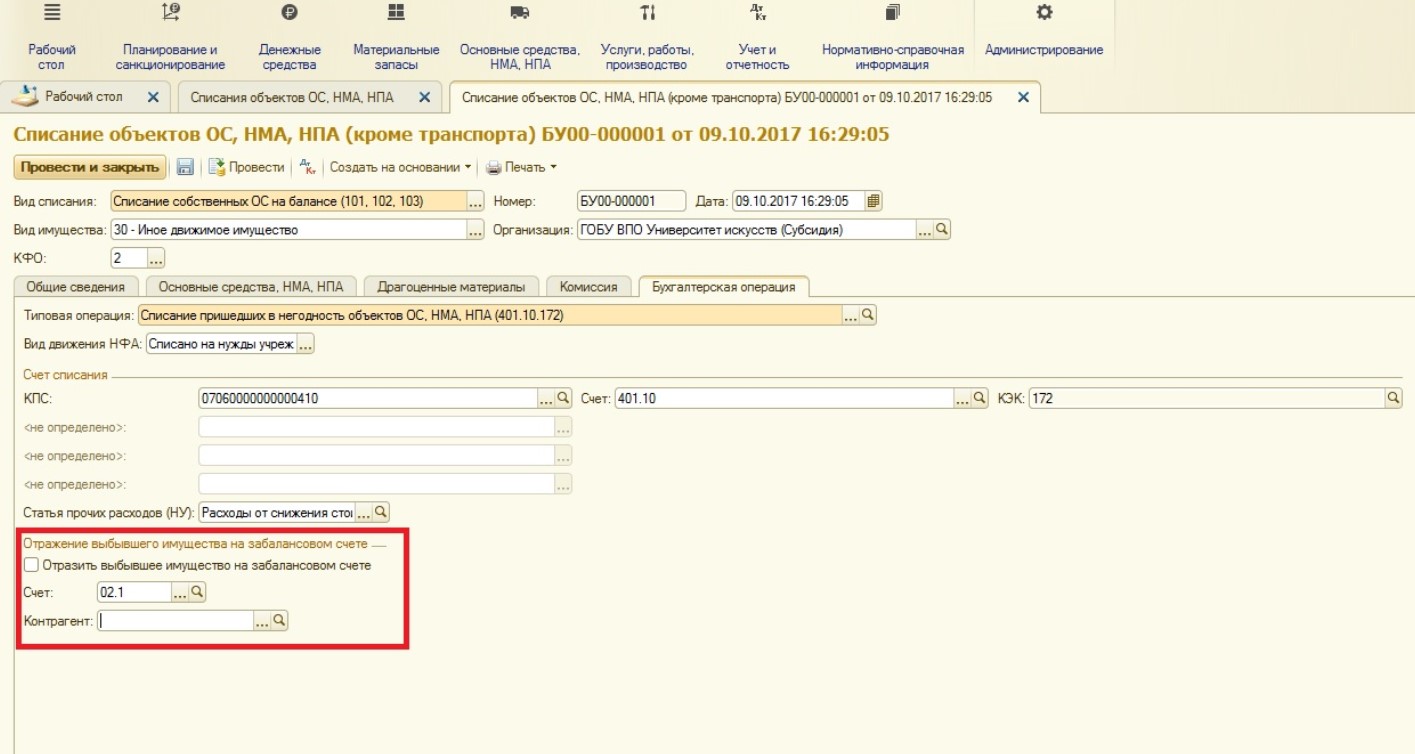
Task: Open the selection list for the Контрагент field
Action: pos(263,621)
